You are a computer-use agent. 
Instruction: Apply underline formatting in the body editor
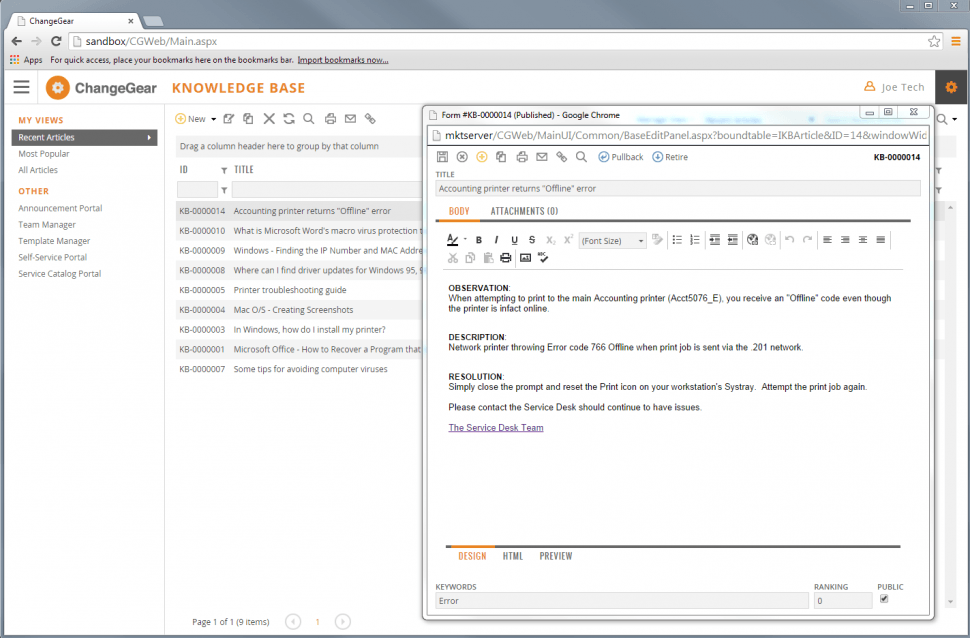pyautogui.click(x=514, y=240)
